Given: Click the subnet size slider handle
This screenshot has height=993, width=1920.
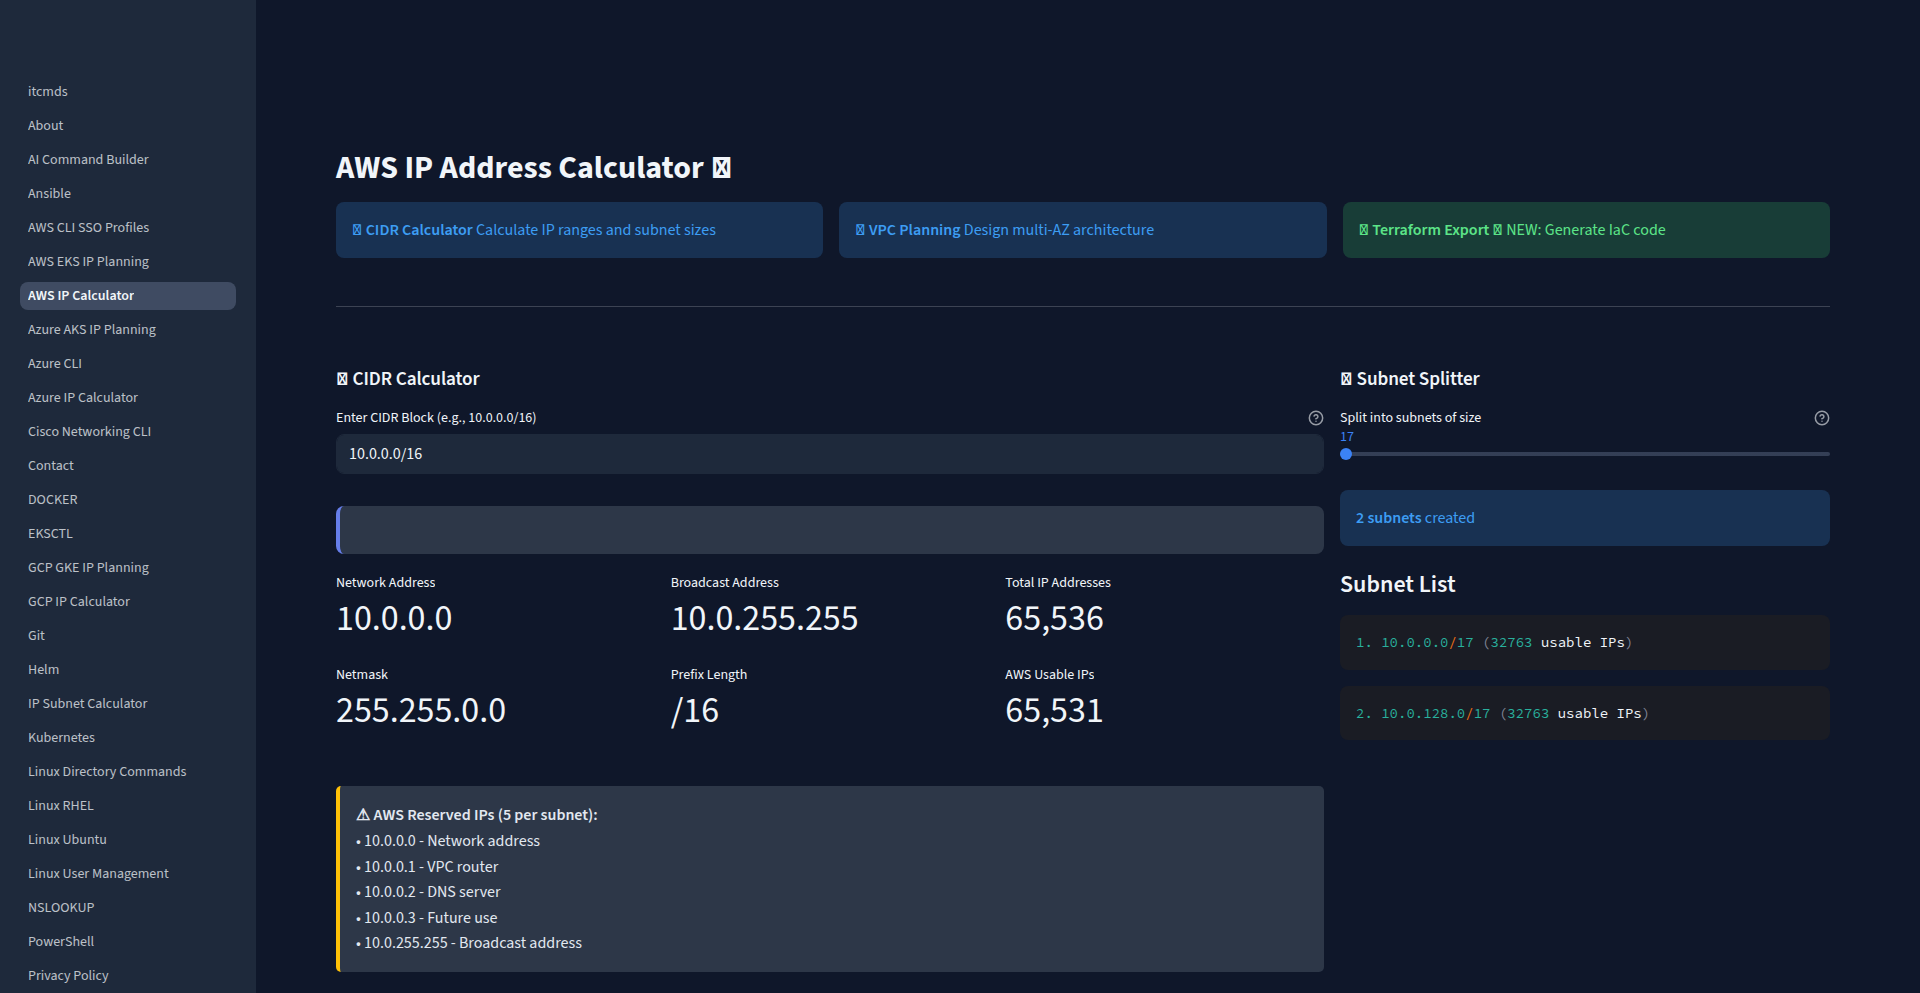Looking at the screenshot, I should [1346, 454].
